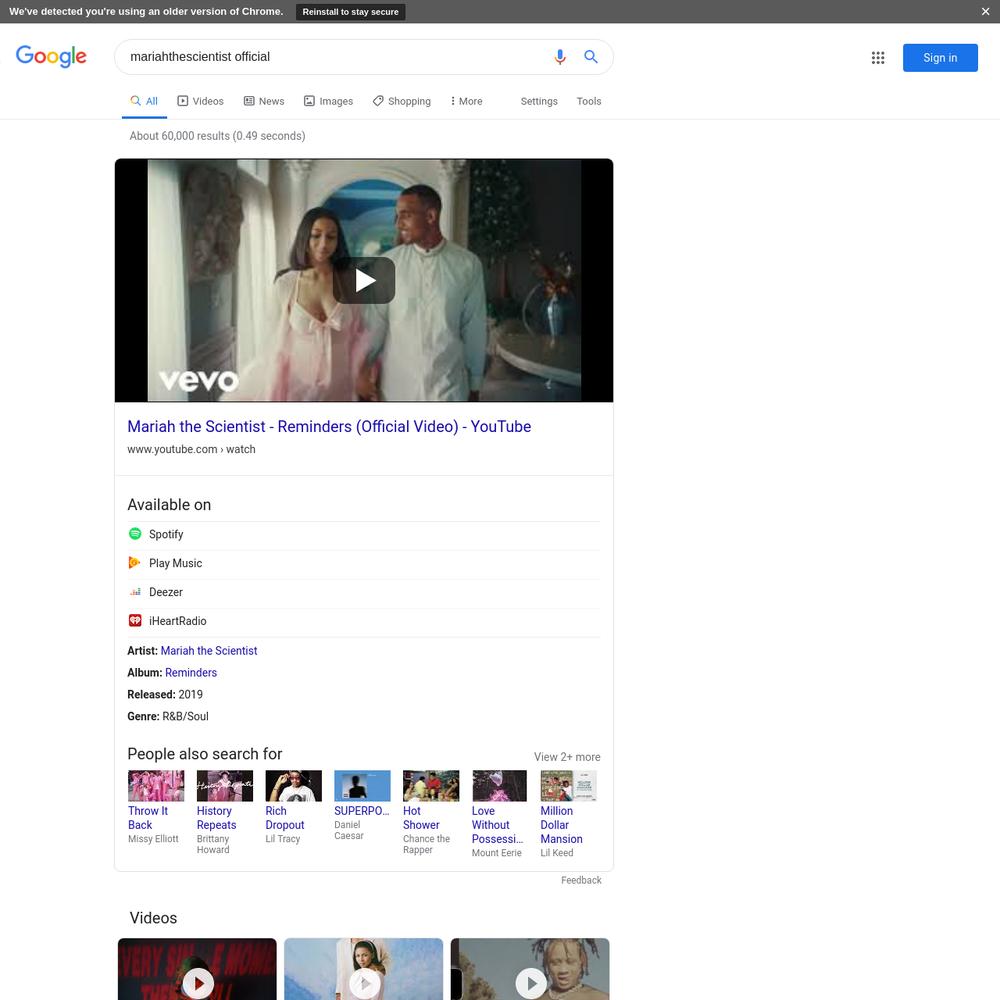Click View 2+ more link

[x=567, y=756]
